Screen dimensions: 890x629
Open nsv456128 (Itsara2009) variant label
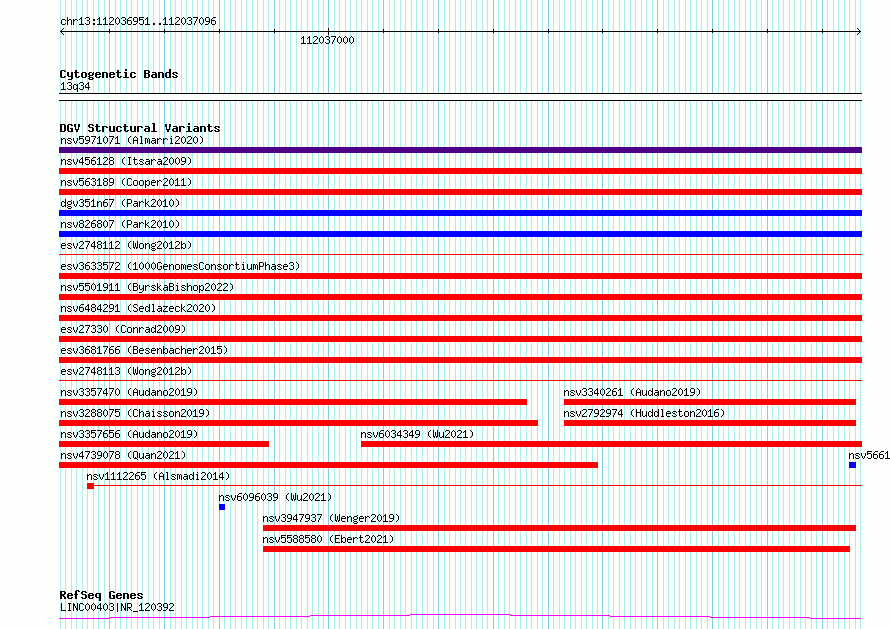point(126,161)
